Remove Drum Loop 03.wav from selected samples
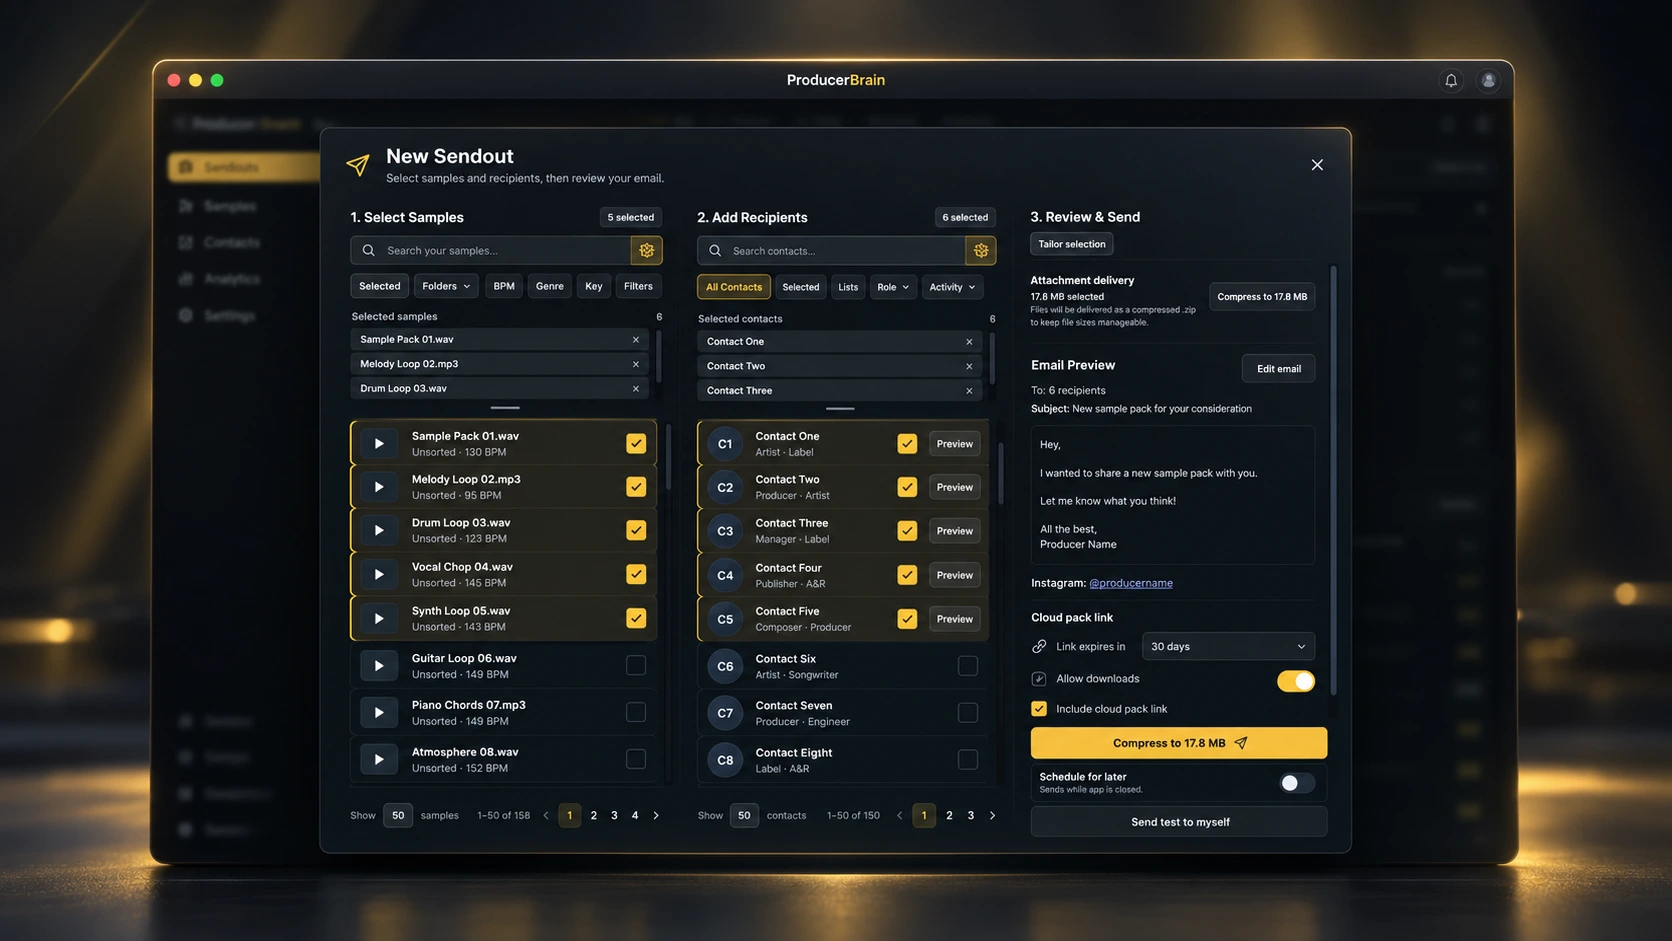The width and height of the screenshot is (1672, 941). click(636, 389)
